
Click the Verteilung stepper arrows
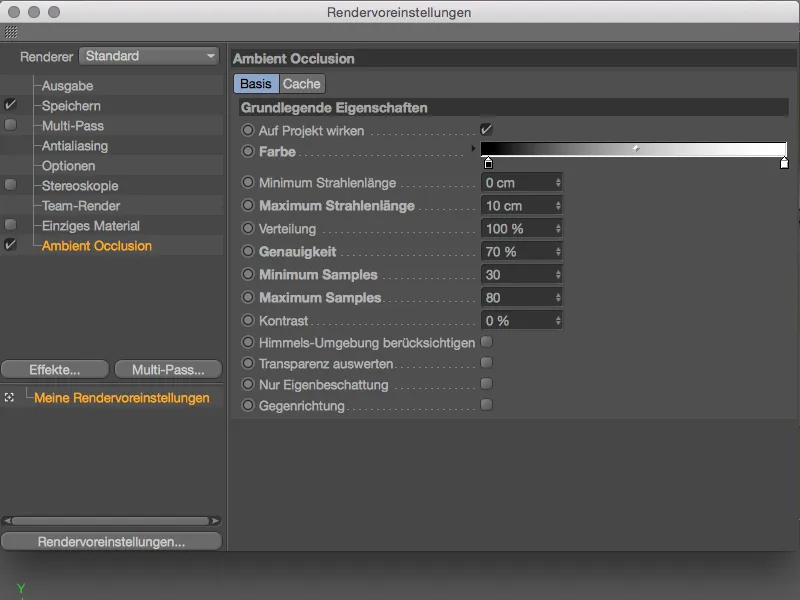point(558,229)
